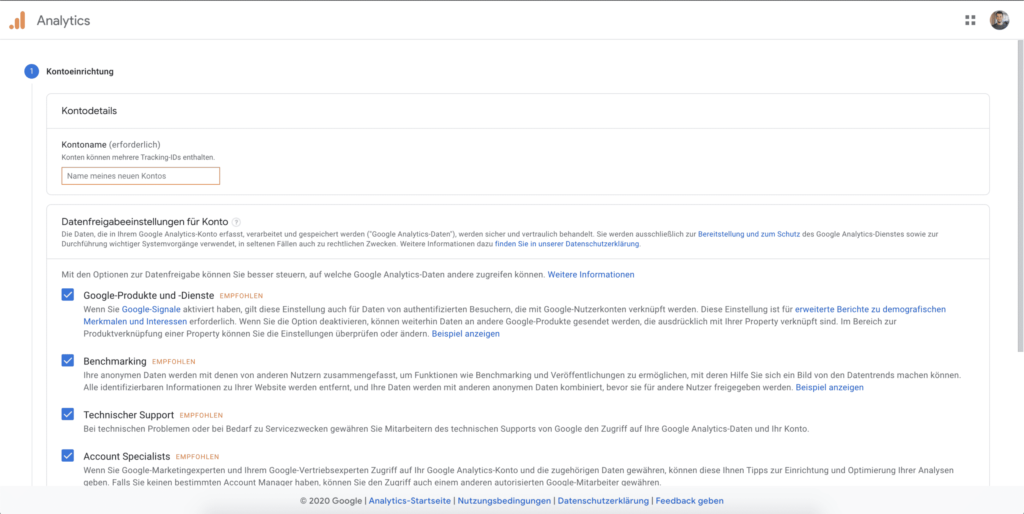Select the Kontoeinrichtung step heading

(80, 72)
